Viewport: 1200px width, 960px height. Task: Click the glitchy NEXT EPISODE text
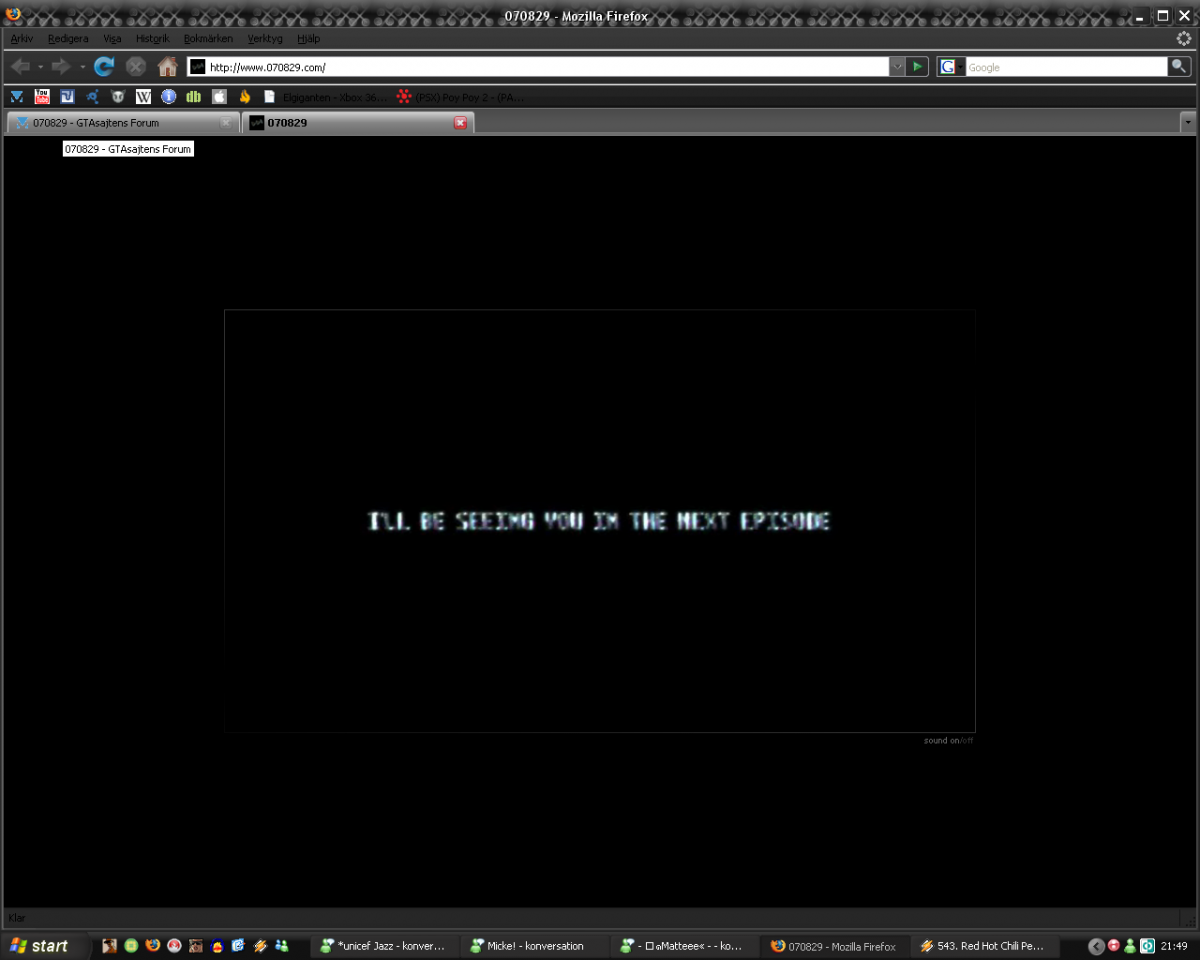(x=599, y=521)
